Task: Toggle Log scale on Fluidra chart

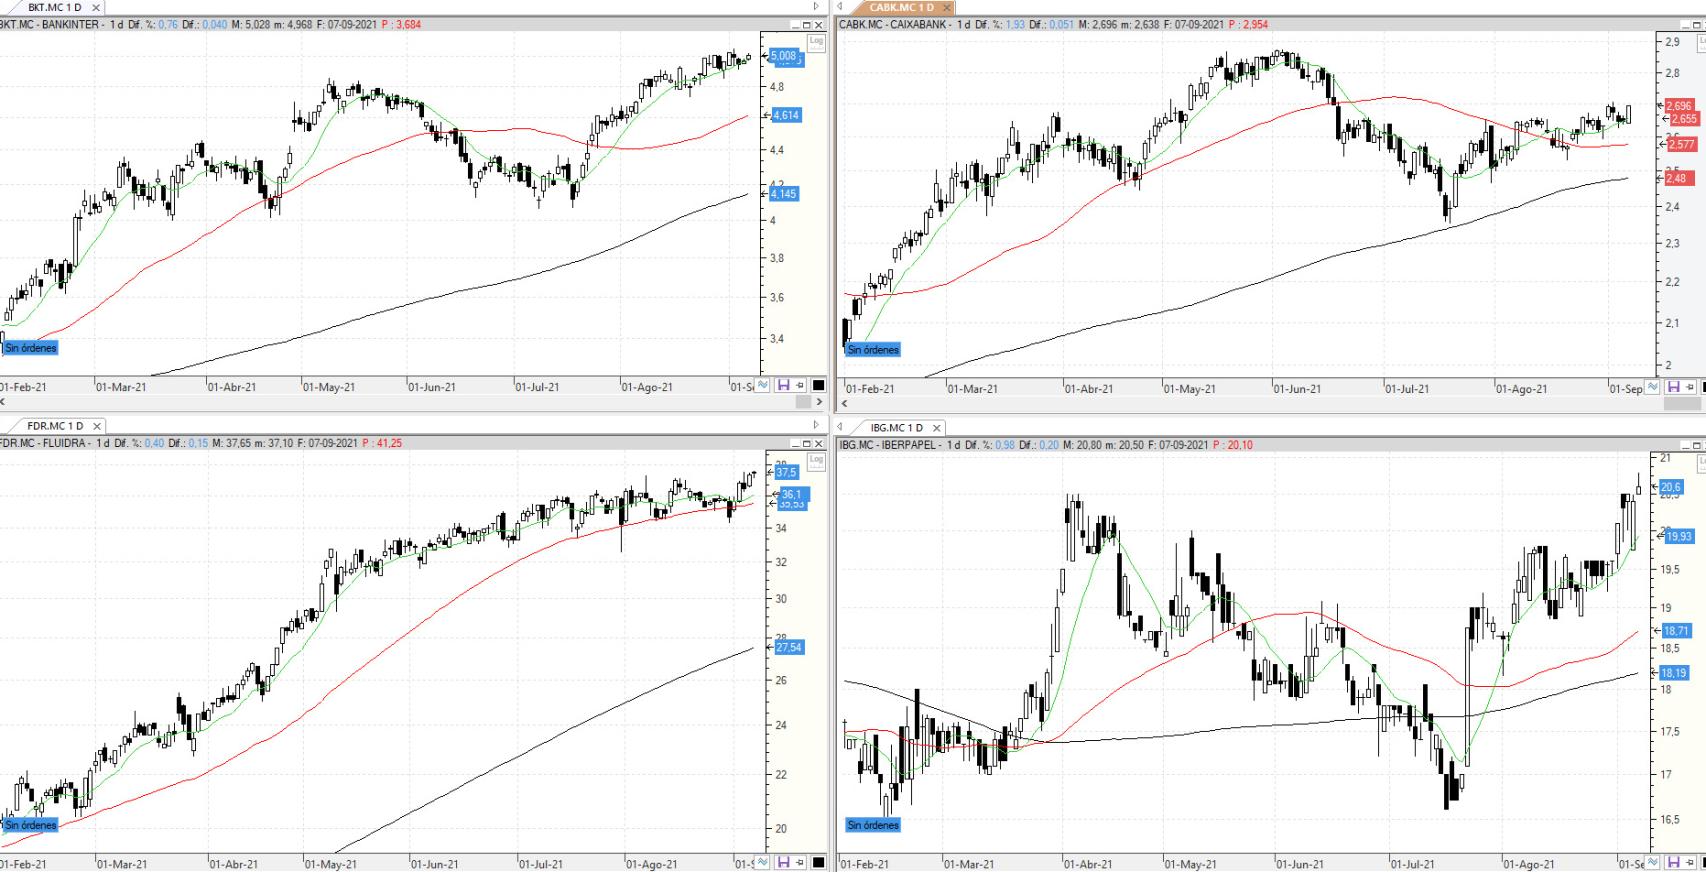Action: pyautogui.click(x=816, y=460)
